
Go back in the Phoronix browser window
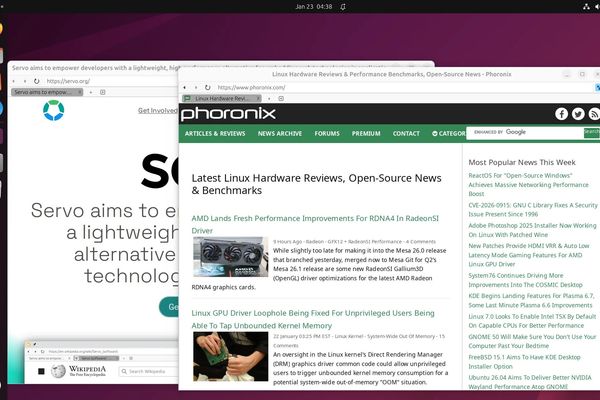pyautogui.click(x=185, y=88)
